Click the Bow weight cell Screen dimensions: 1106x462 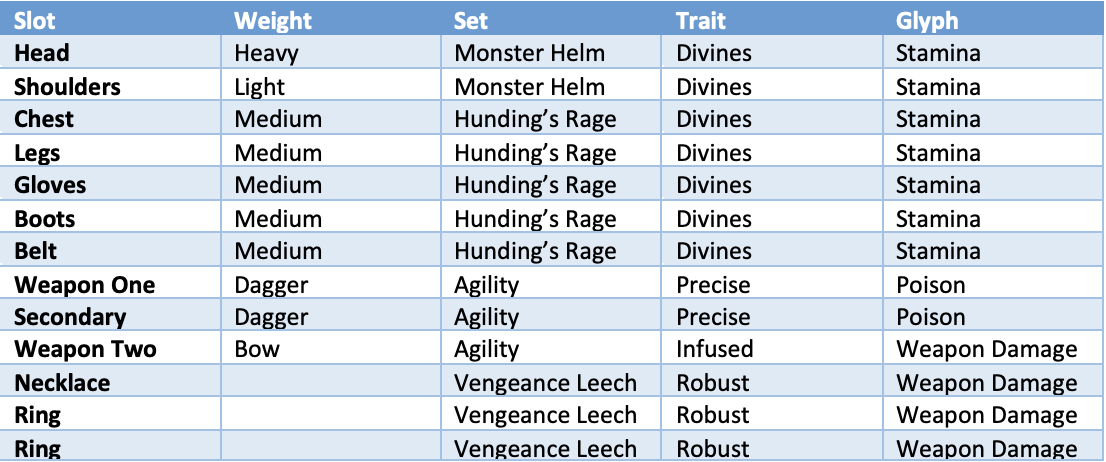click(257, 350)
